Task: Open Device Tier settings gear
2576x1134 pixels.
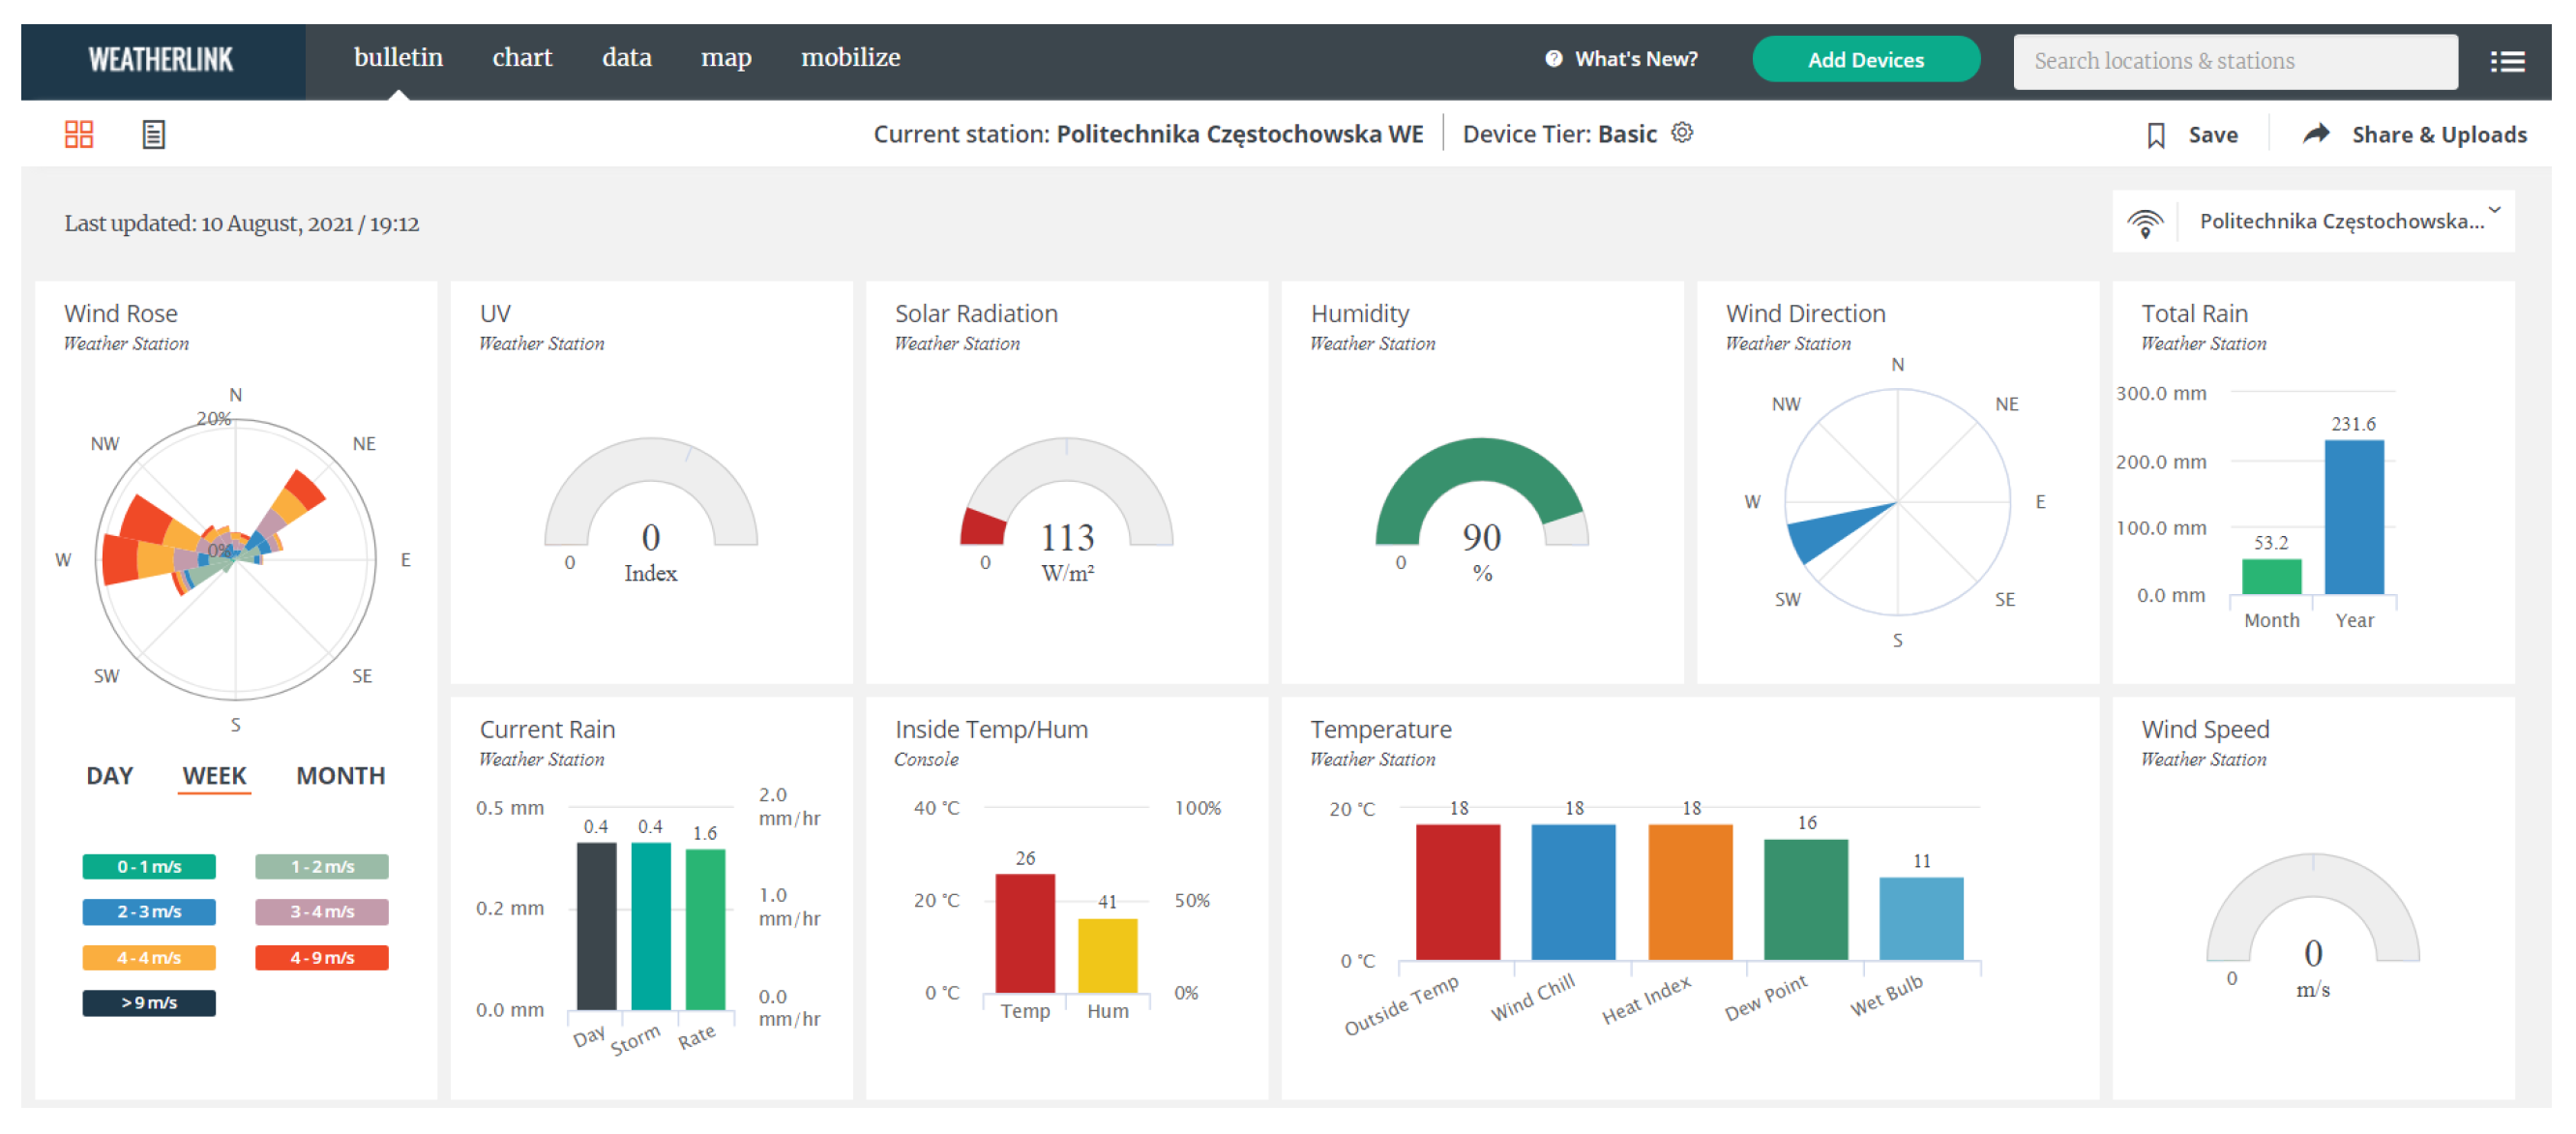Action: tap(1682, 133)
